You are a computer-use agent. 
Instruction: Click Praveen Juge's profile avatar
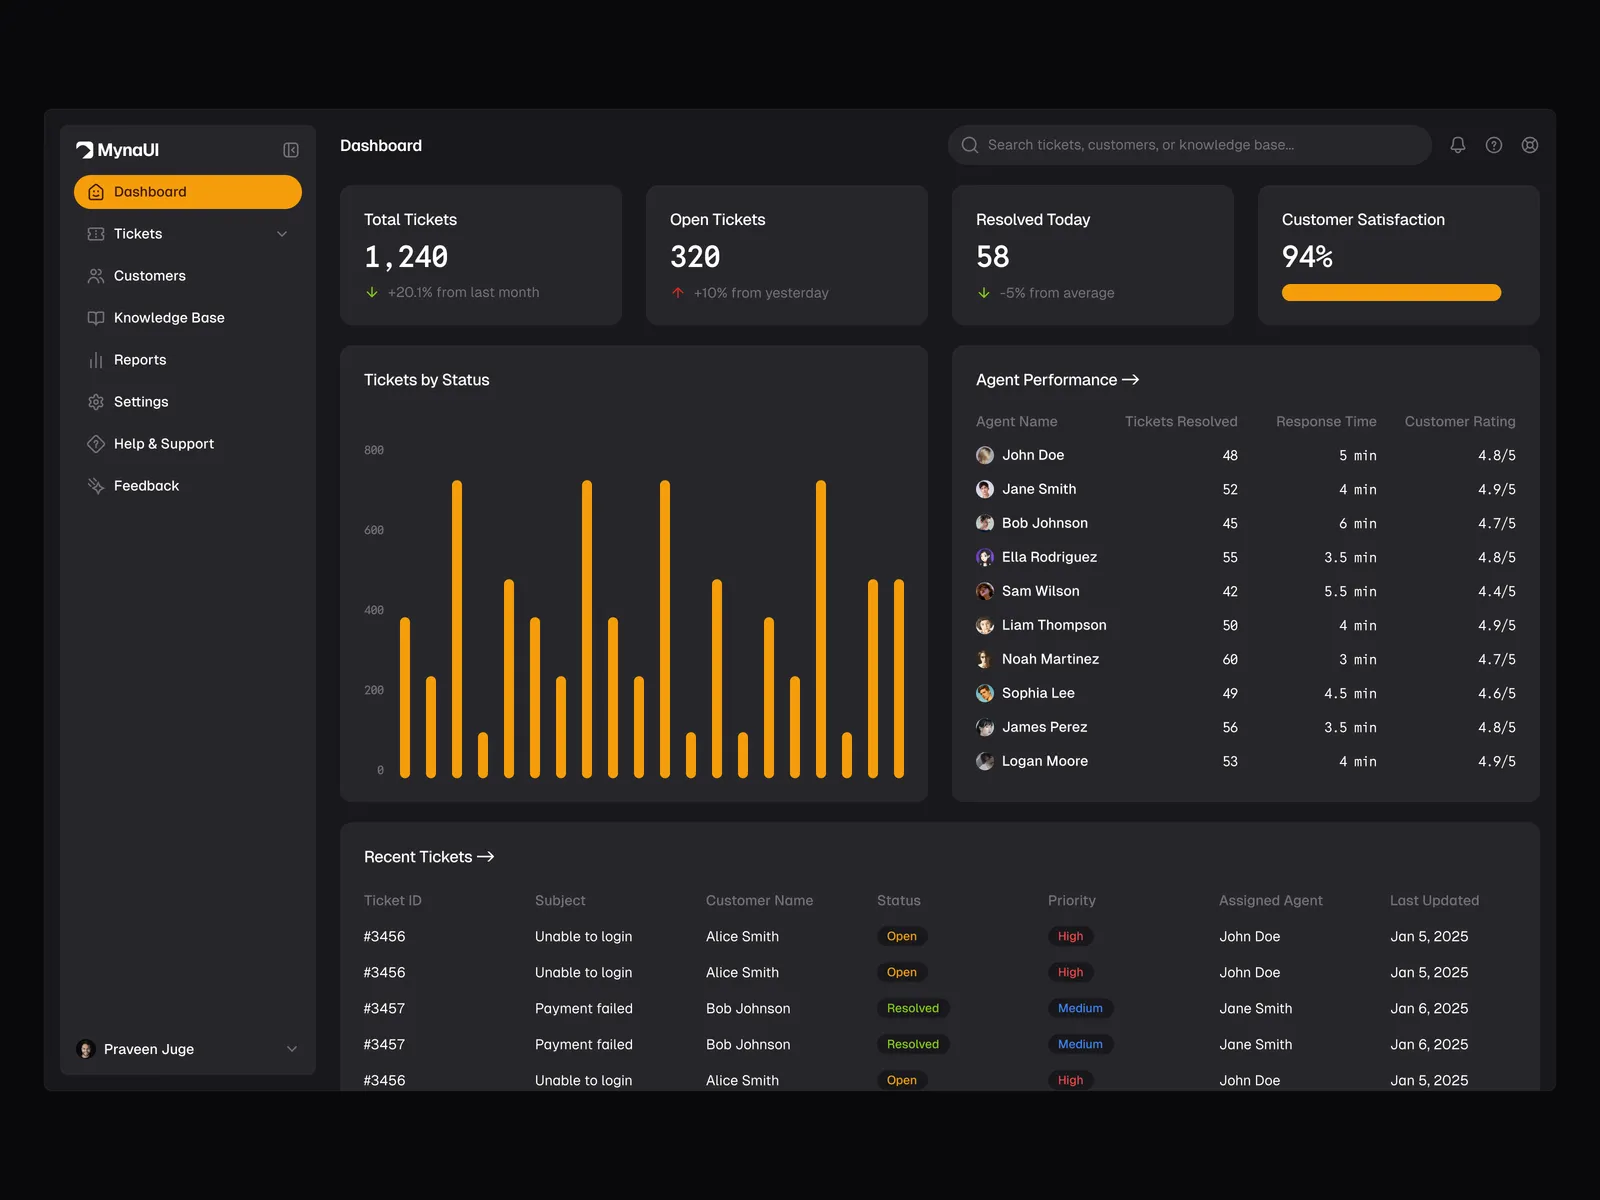[x=86, y=1049]
